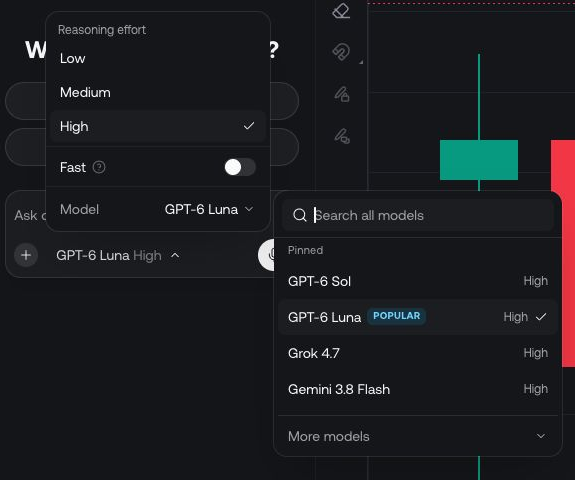Viewport: 575px width, 480px height.
Task: Toggle the Fast mode switch
Action: 240,168
